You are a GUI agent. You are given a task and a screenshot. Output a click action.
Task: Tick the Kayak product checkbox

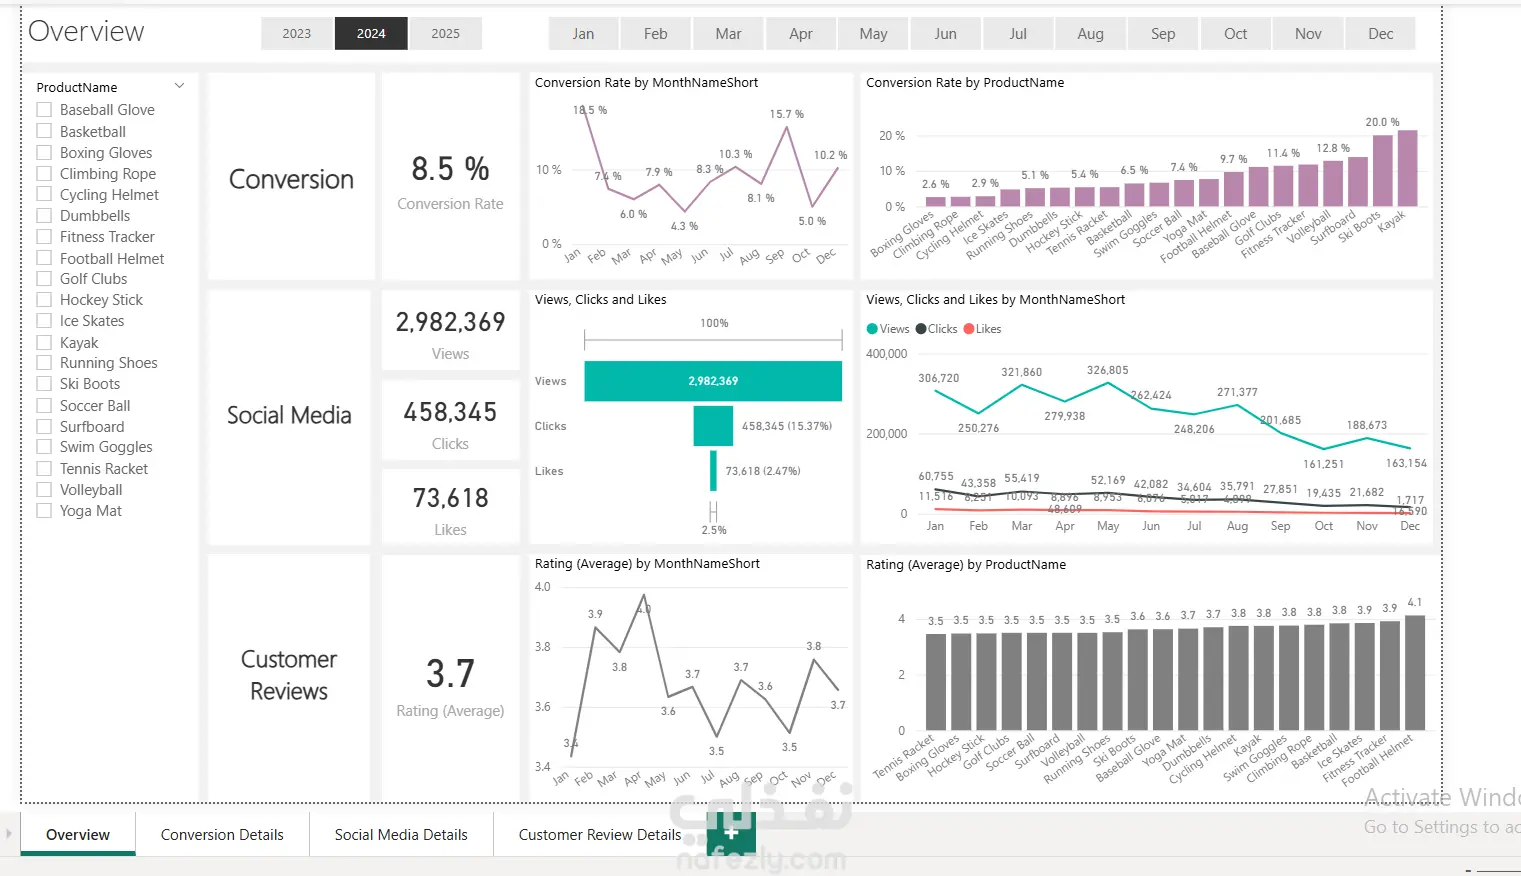coord(44,342)
